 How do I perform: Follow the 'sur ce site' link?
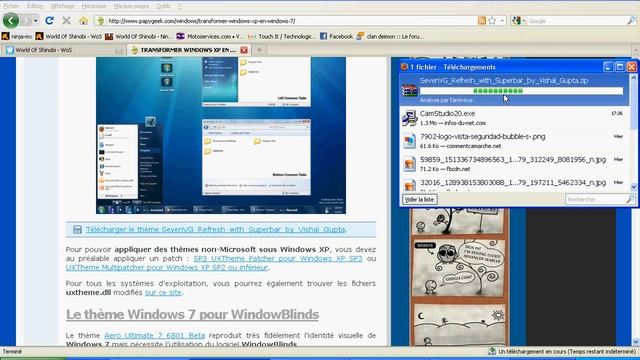point(163,293)
